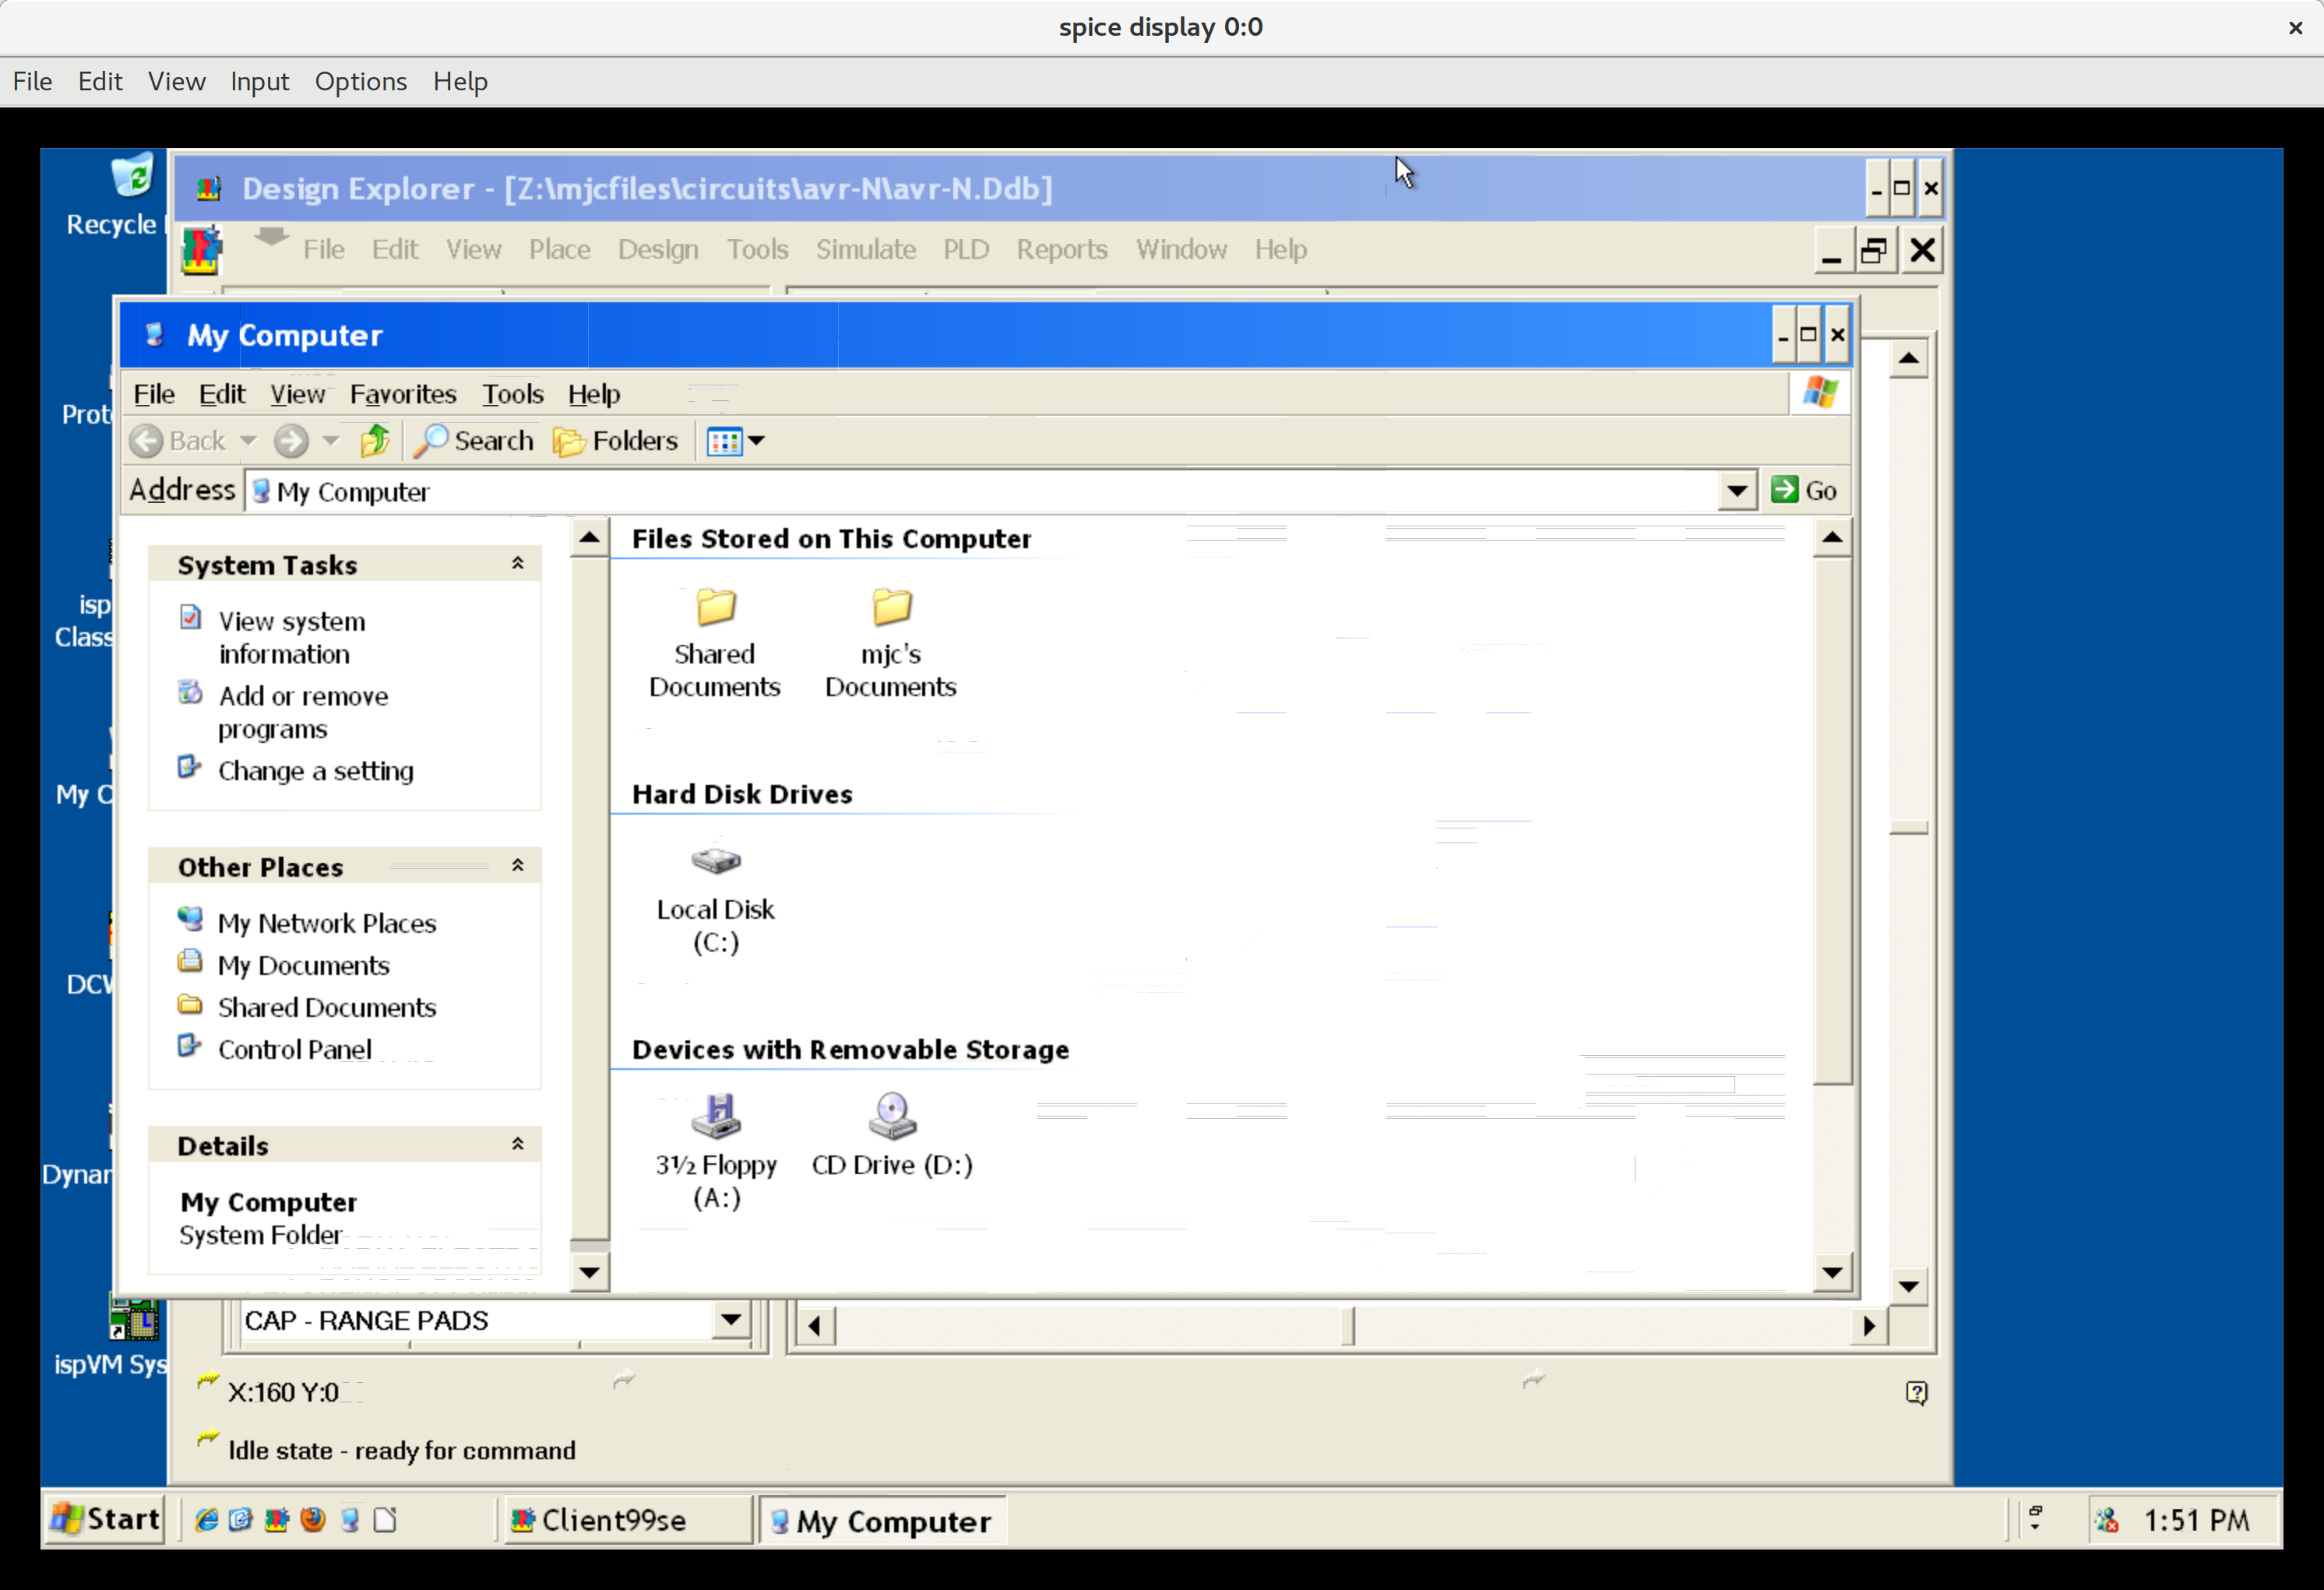Open the Tools menu in My Computer
This screenshot has height=1590, width=2324.
click(x=512, y=394)
